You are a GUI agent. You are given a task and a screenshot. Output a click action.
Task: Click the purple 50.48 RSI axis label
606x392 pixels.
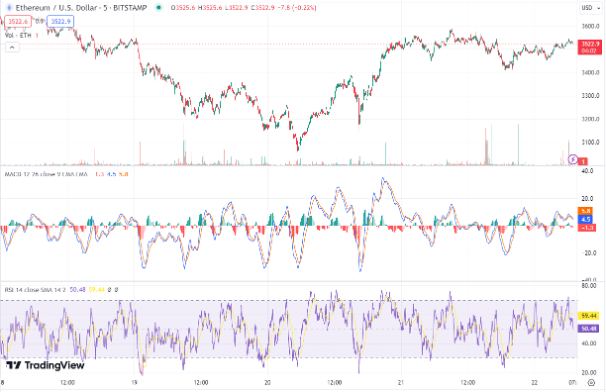pos(588,329)
